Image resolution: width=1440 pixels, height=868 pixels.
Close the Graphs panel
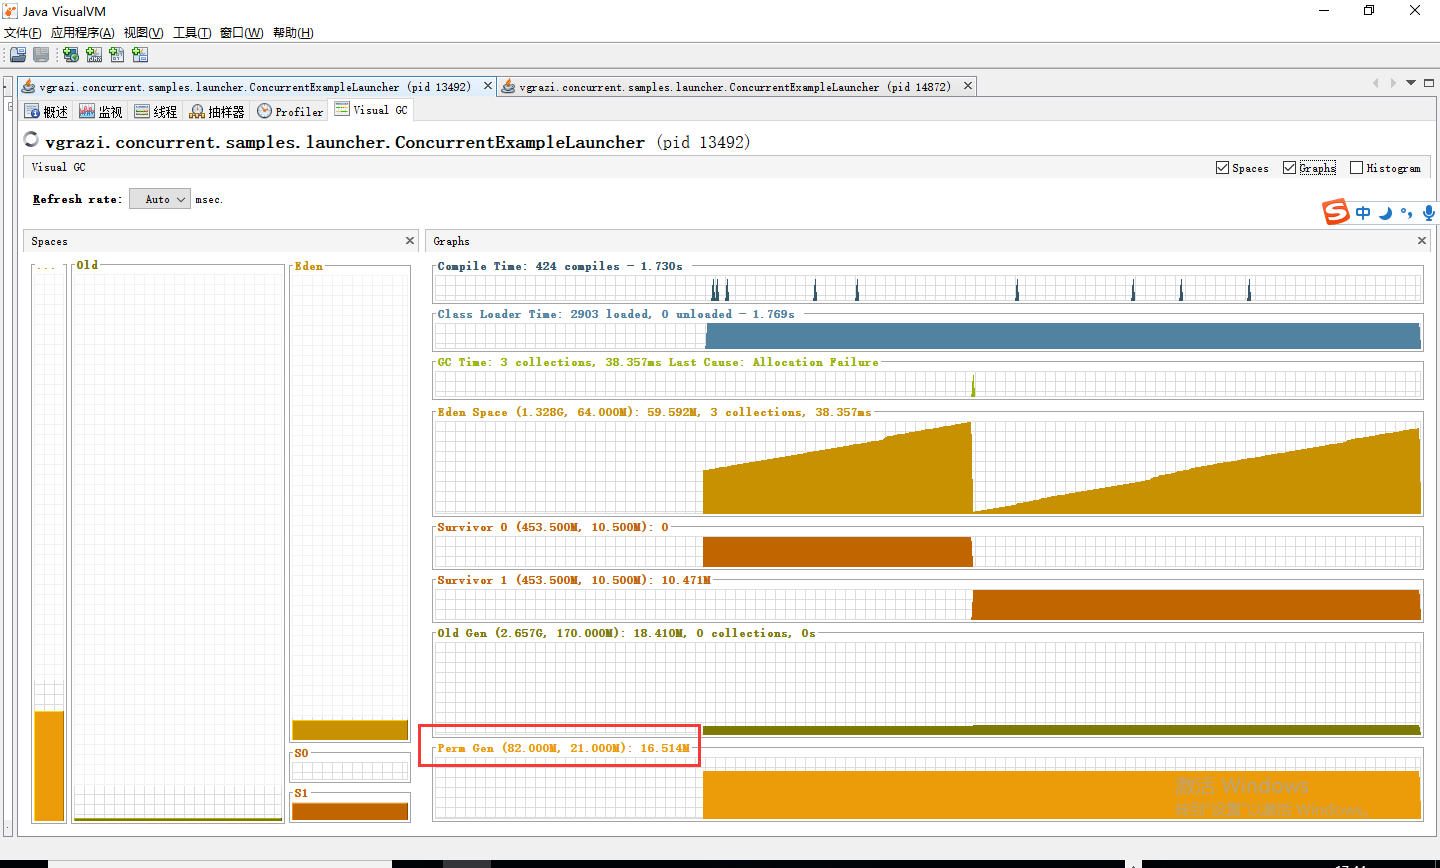coord(1422,241)
